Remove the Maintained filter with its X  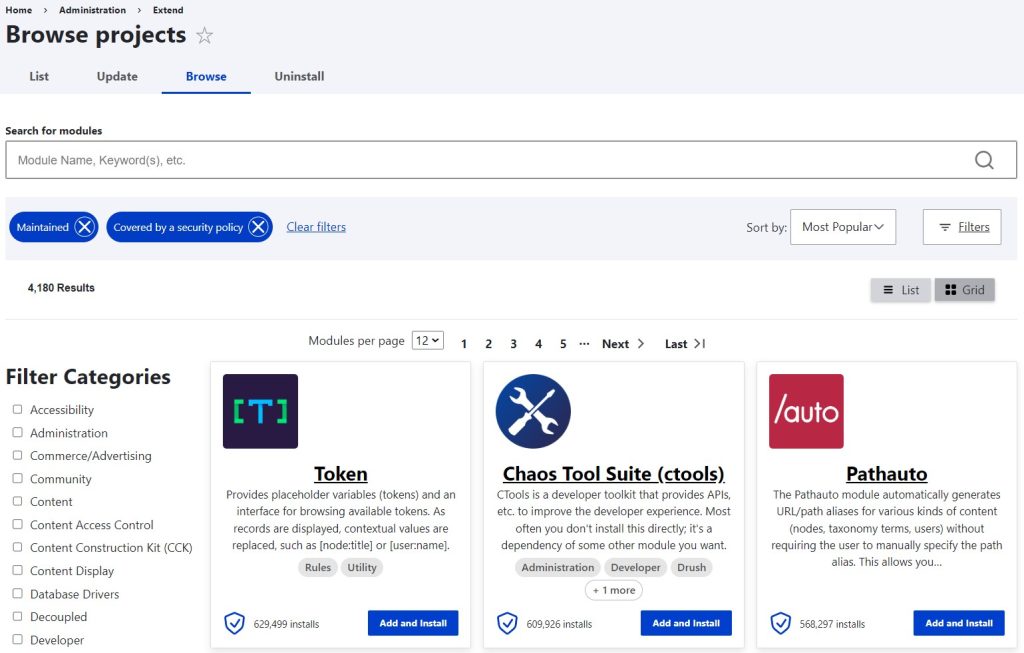[x=85, y=227]
